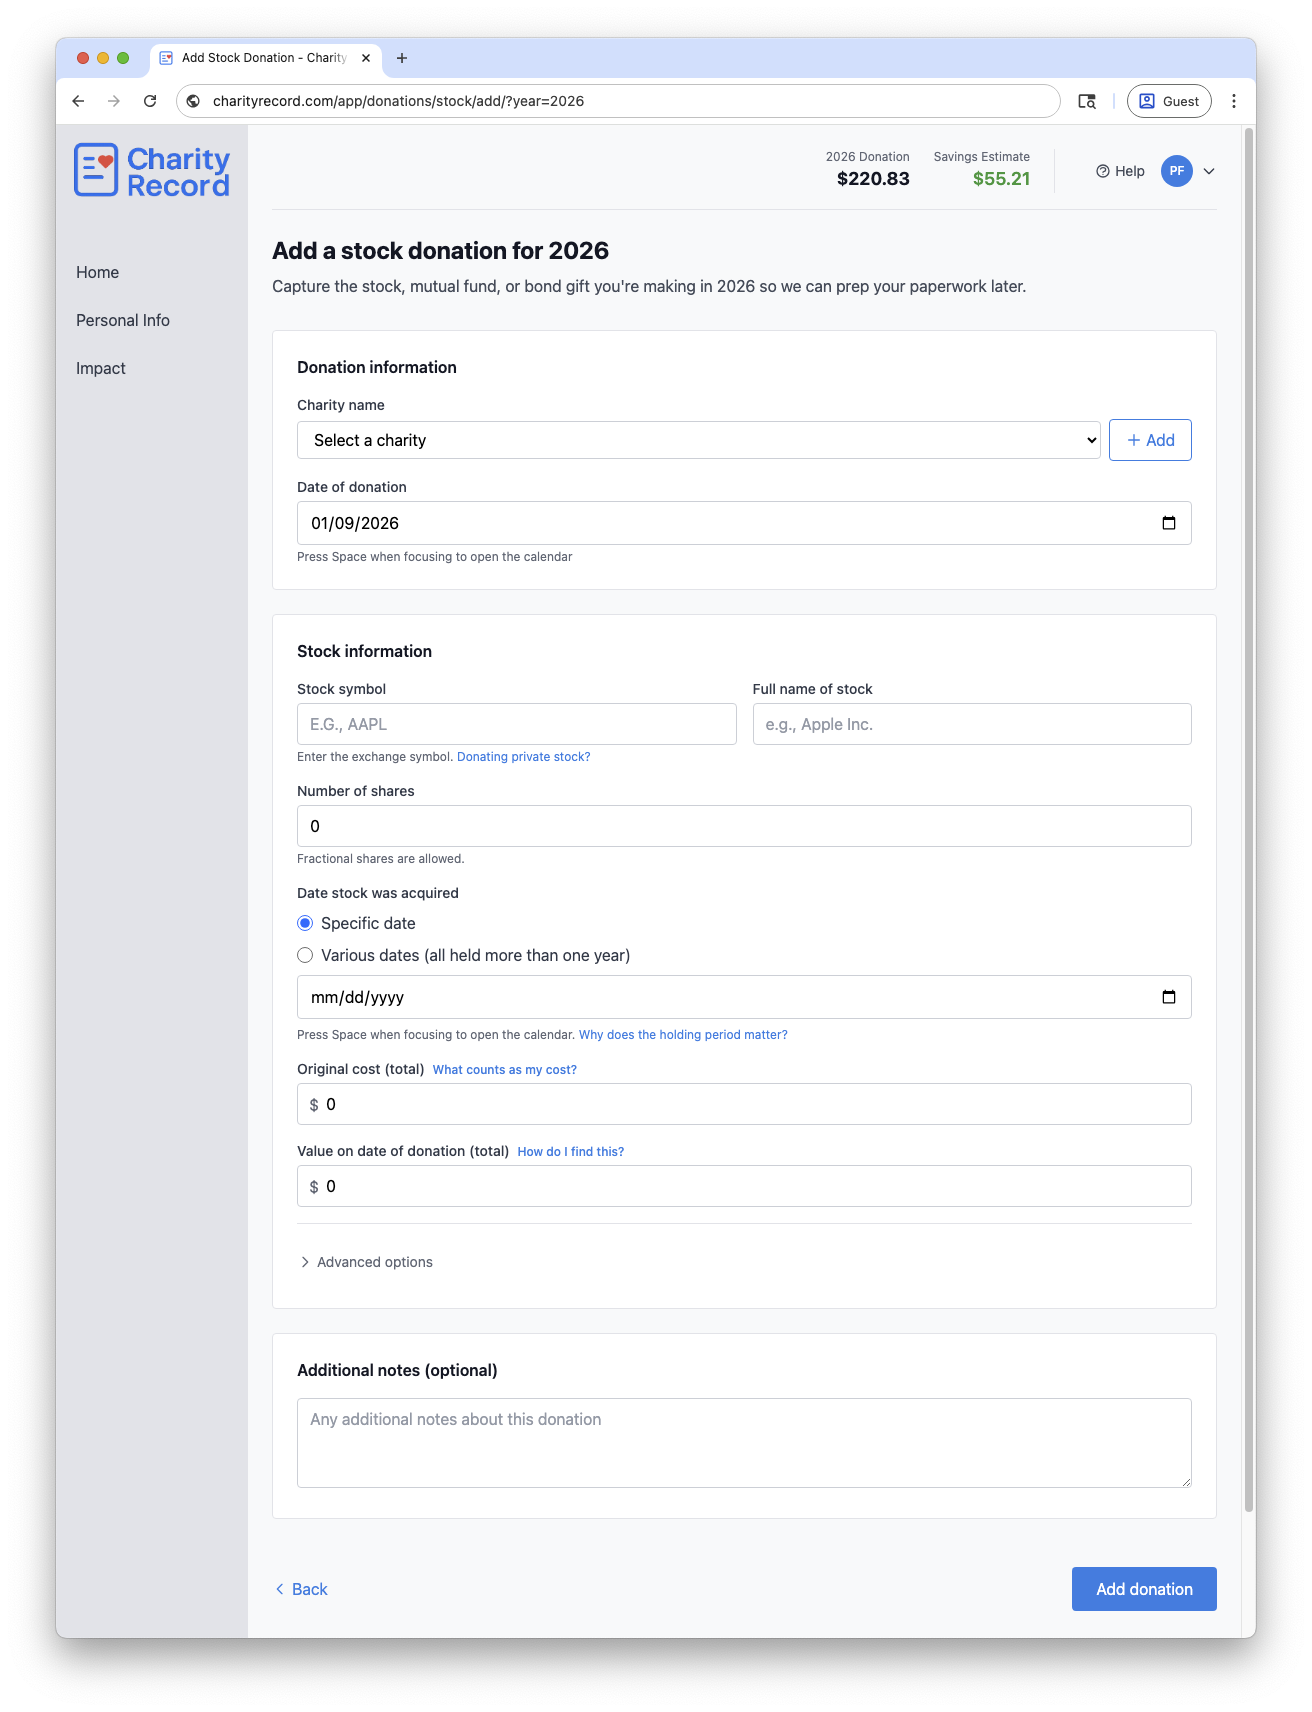Focus the acquired date mm/dd/yyyy field
The image size is (1312, 1712).
click(x=744, y=997)
